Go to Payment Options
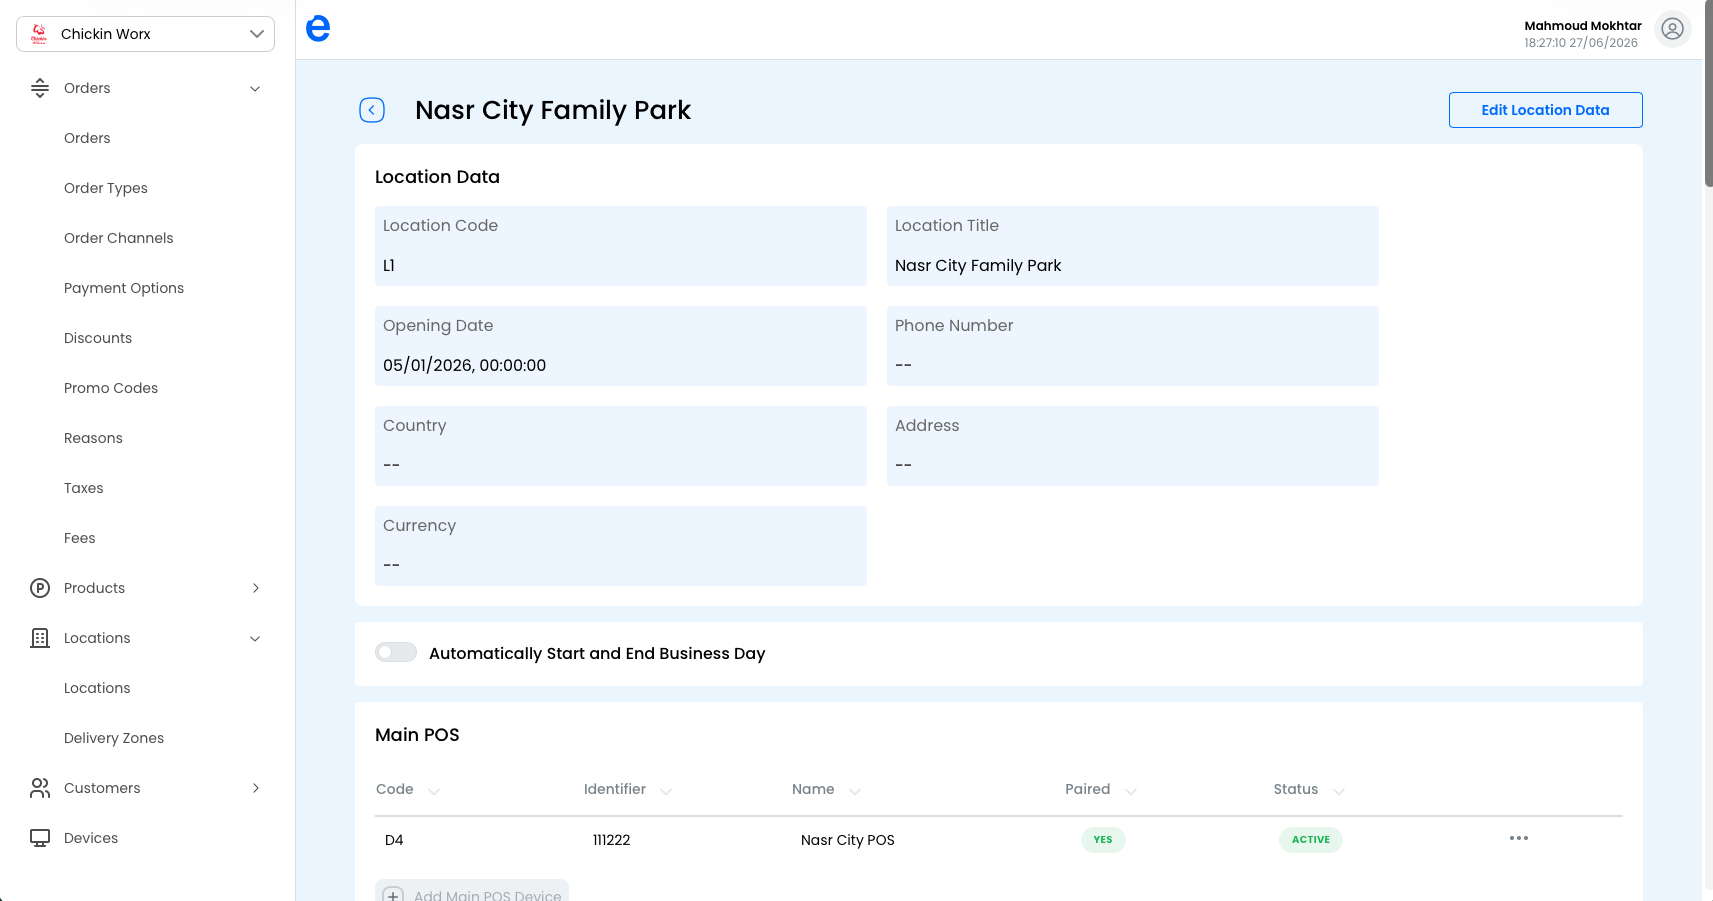Viewport: 1713px width, 901px height. coord(124,288)
